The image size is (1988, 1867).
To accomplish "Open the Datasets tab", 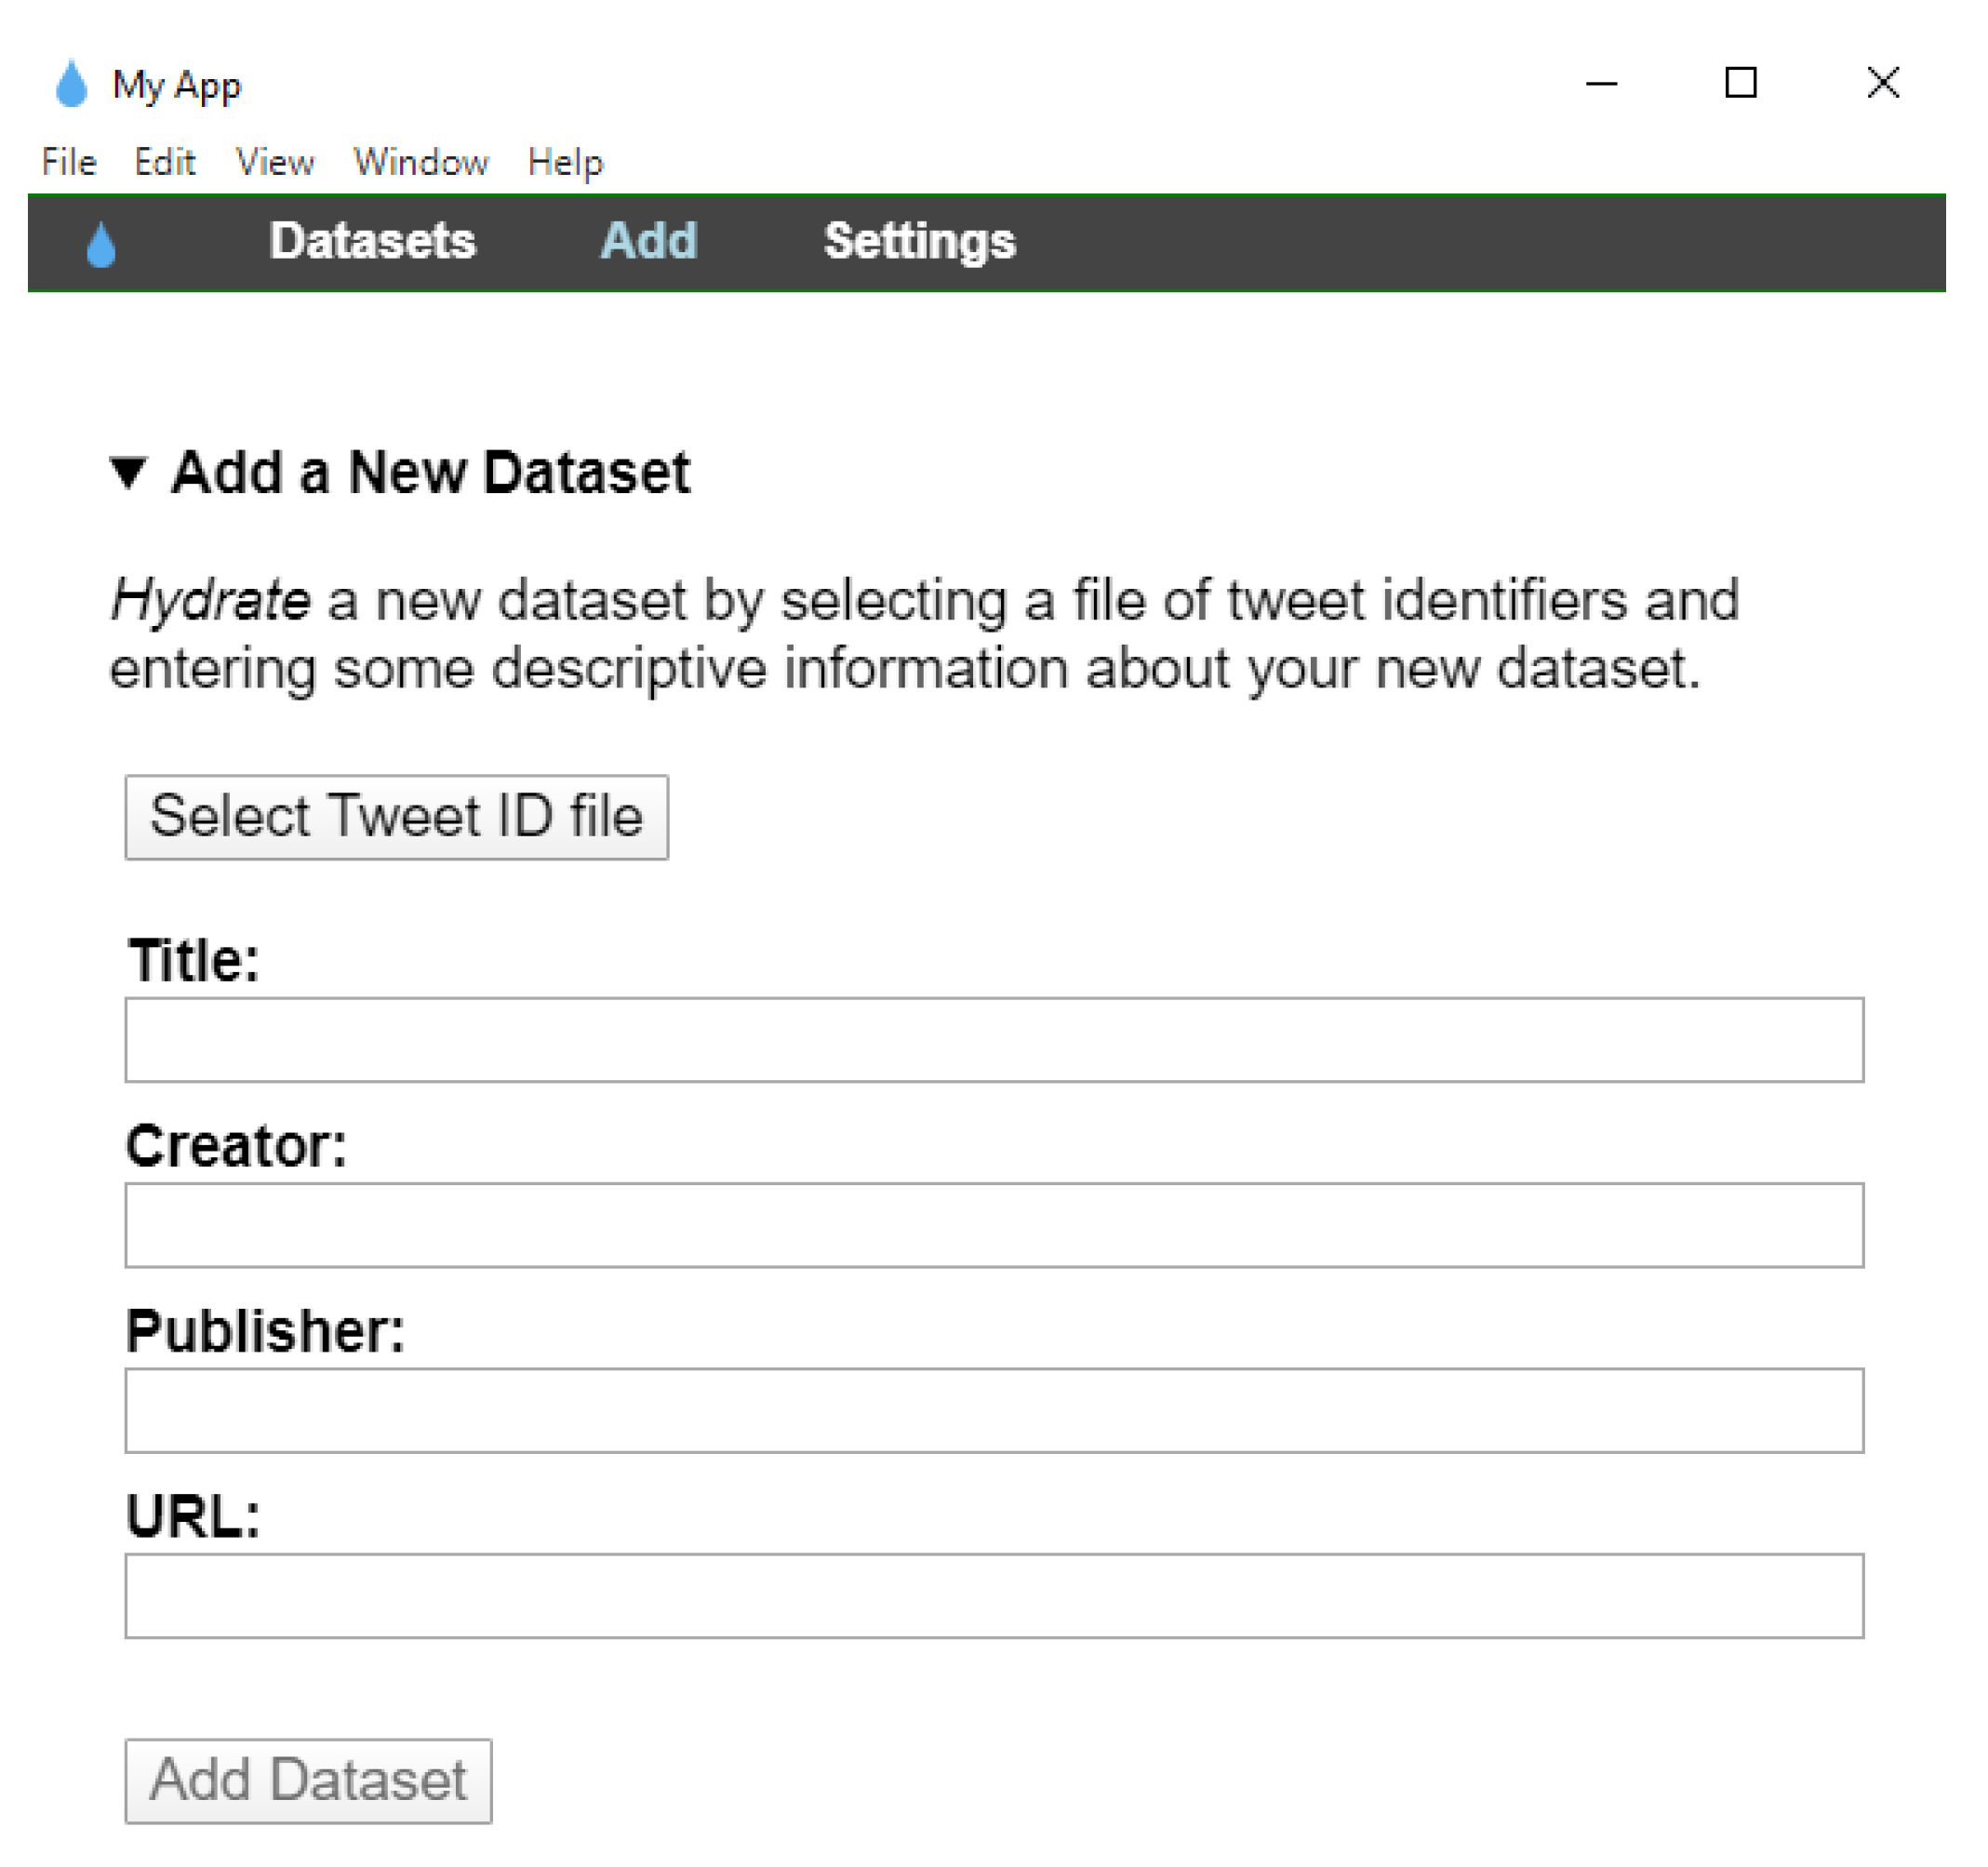I will tap(372, 242).
